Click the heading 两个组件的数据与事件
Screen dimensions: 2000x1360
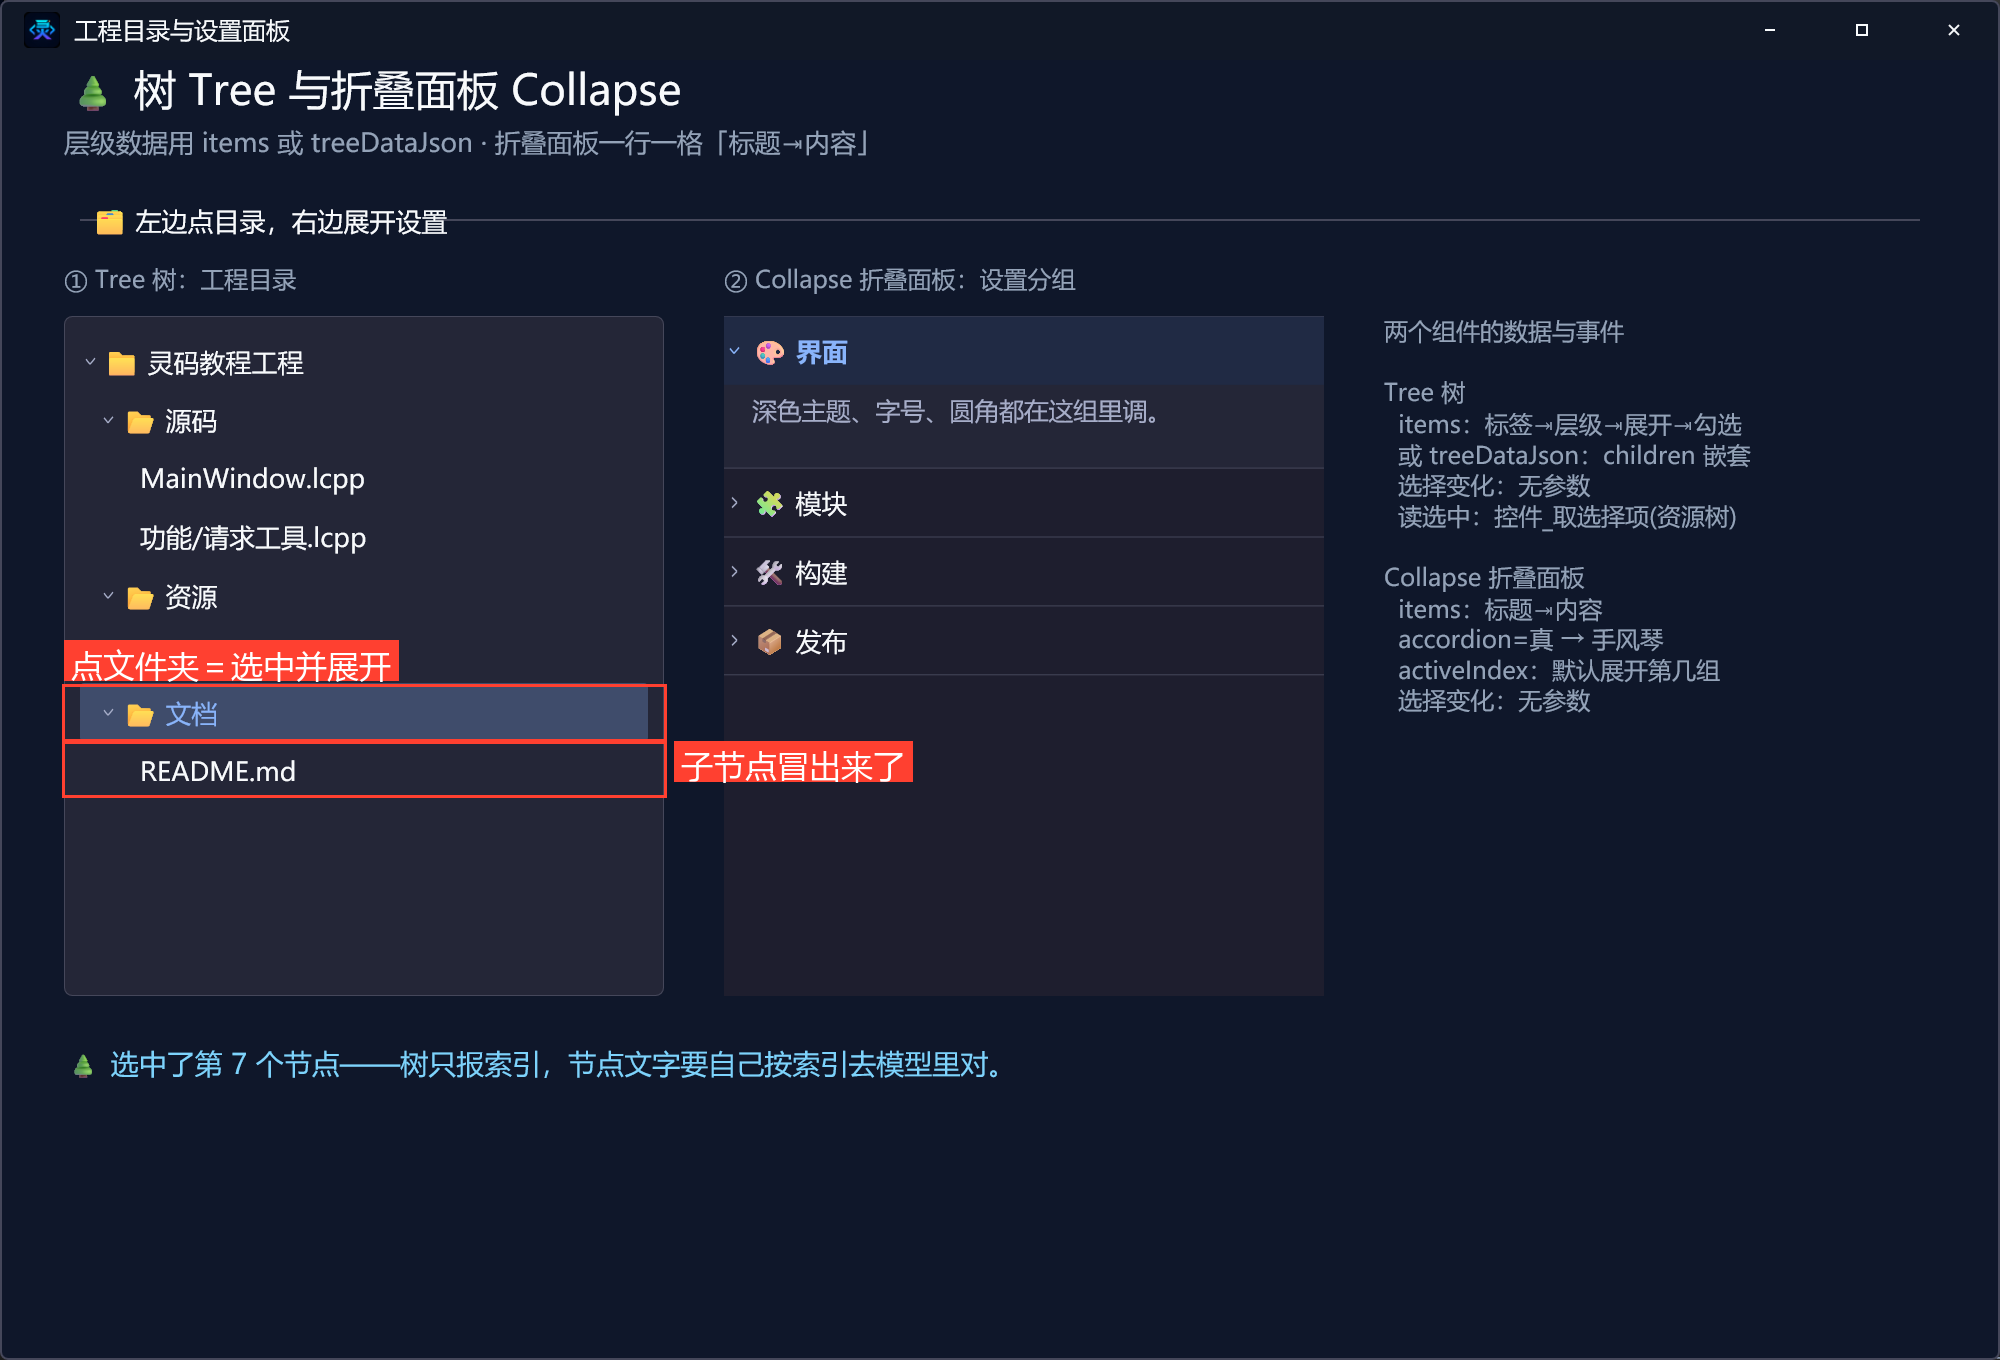tap(1503, 332)
